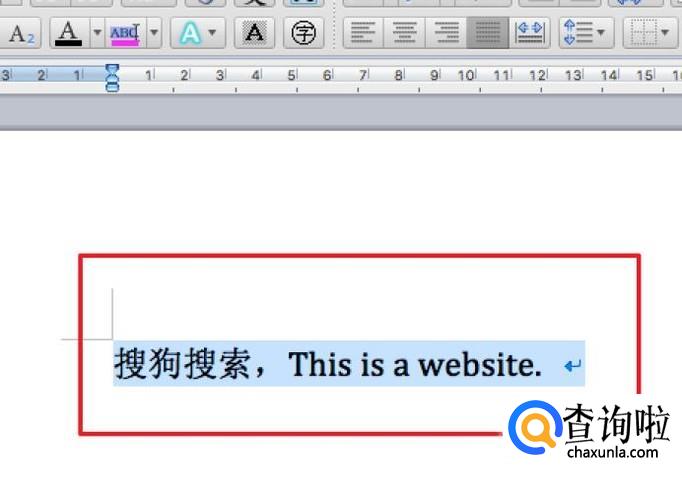Click the indent marker on the ruler
The height and width of the screenshot is (483, 682).
point(112,78)
